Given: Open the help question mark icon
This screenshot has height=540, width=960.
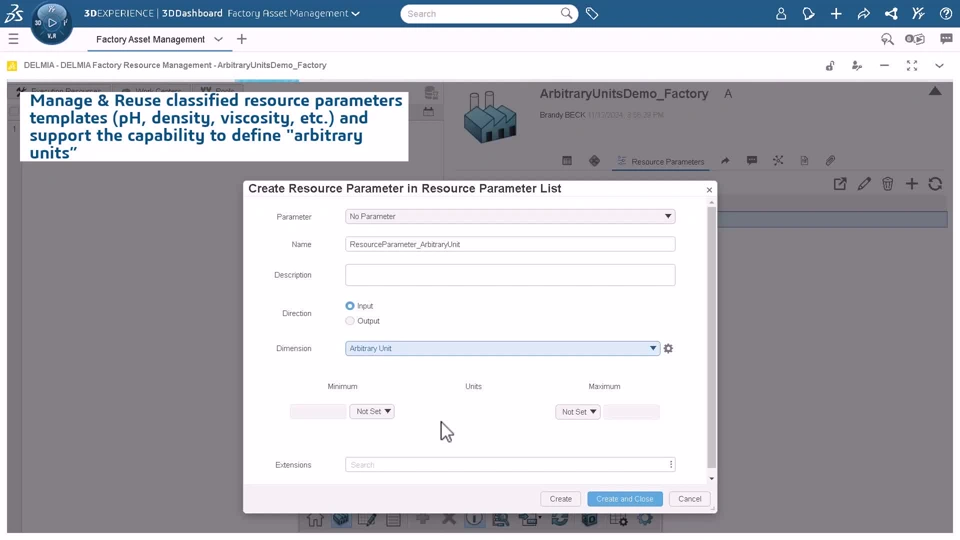Looking at the screenshot, I should (945, 13).
